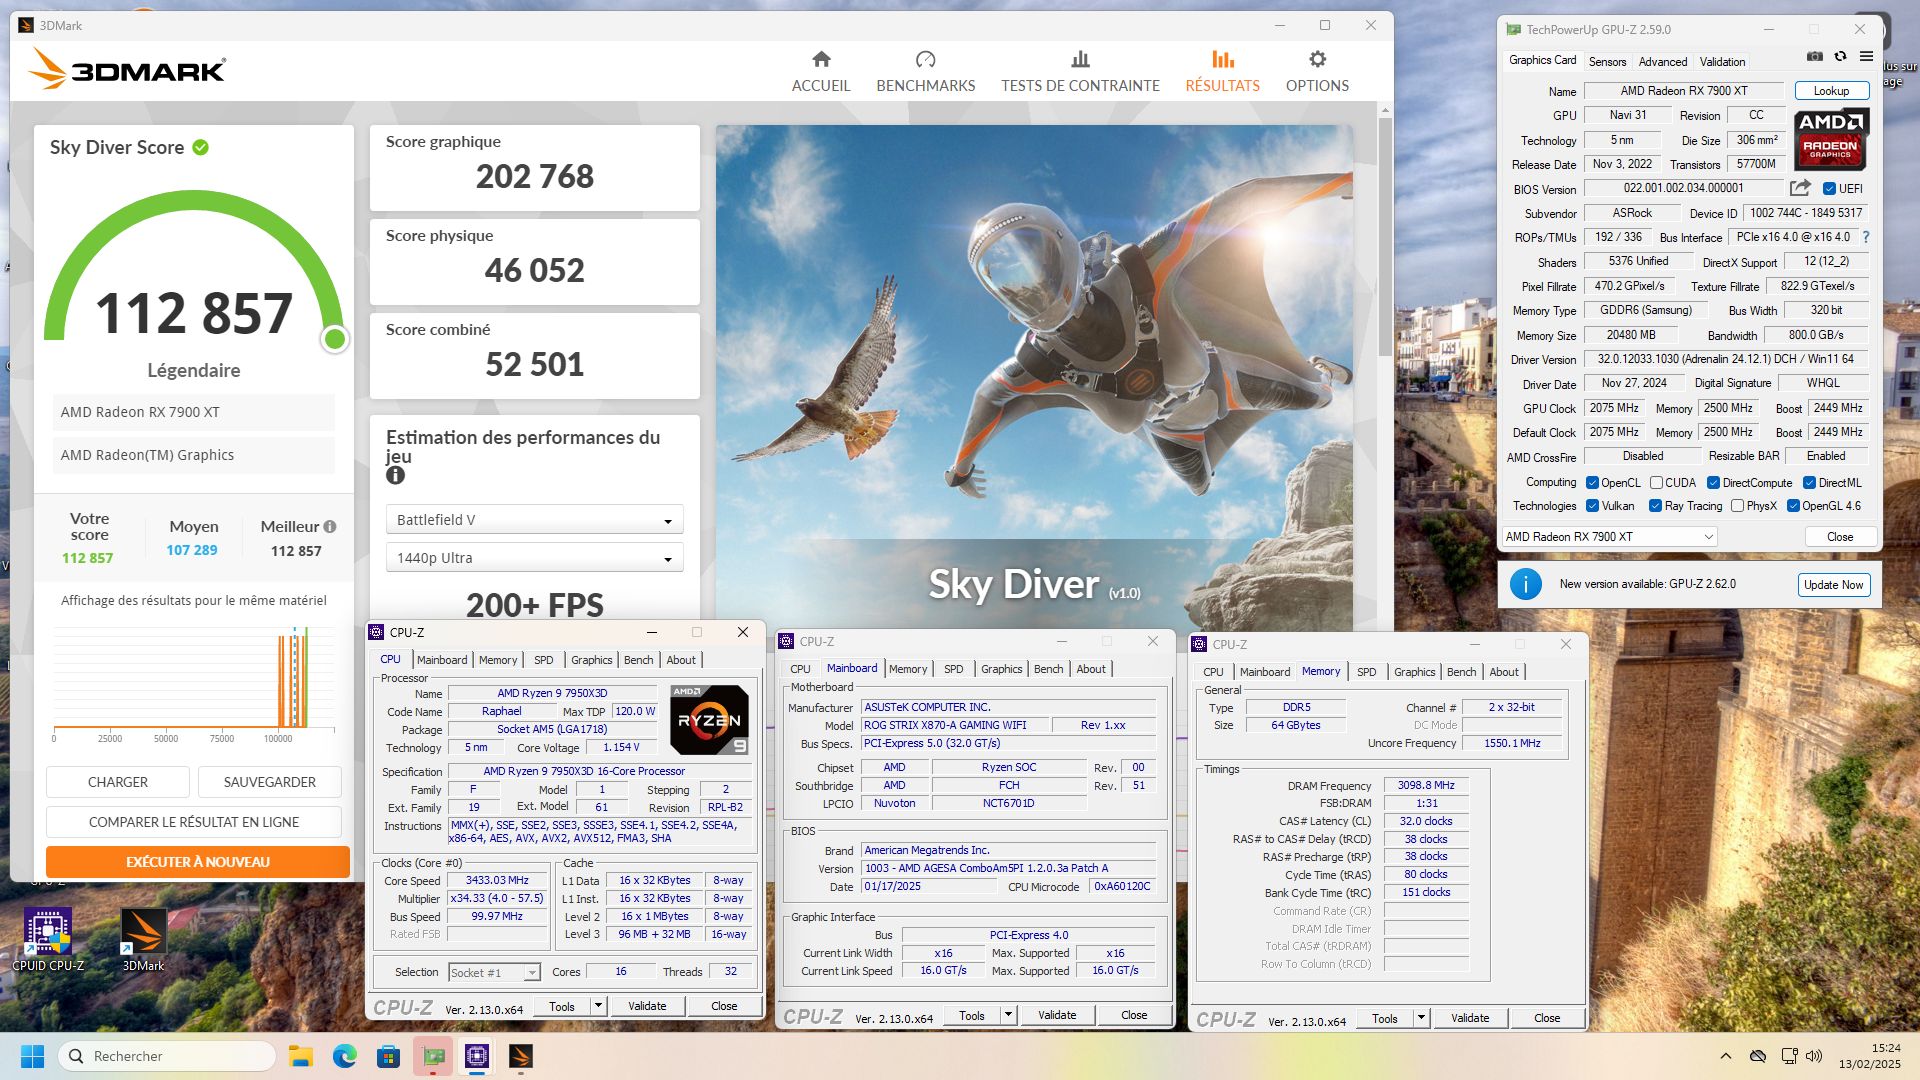This screenshot has width=1920, height=1080.
Task: Click GPU-Z screenshot camera icon
Action: tap(1815, 57)
